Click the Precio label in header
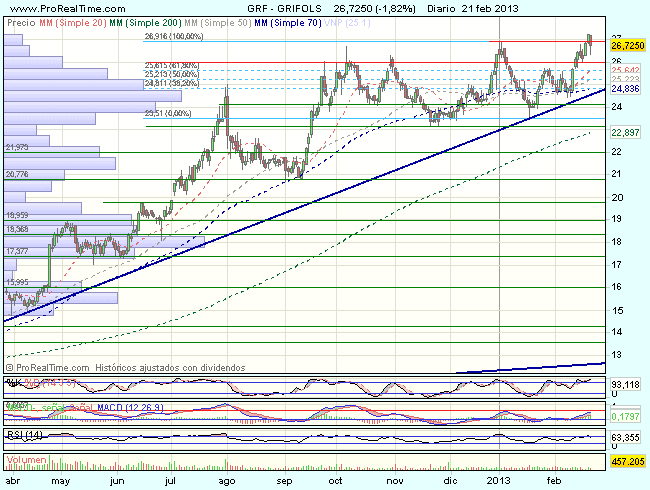This screenshot has height=490, width=650. [18, 21]
